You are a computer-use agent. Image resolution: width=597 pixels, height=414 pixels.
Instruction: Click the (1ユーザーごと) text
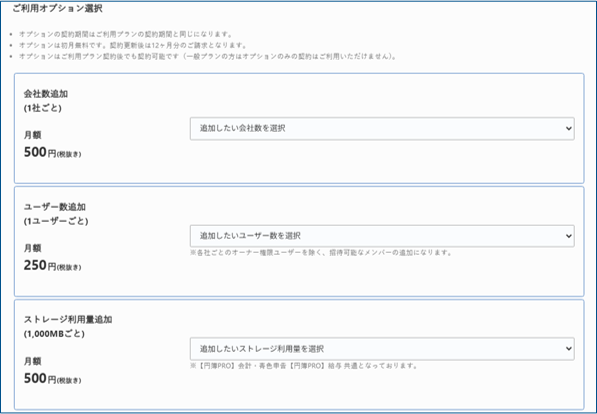56,221
